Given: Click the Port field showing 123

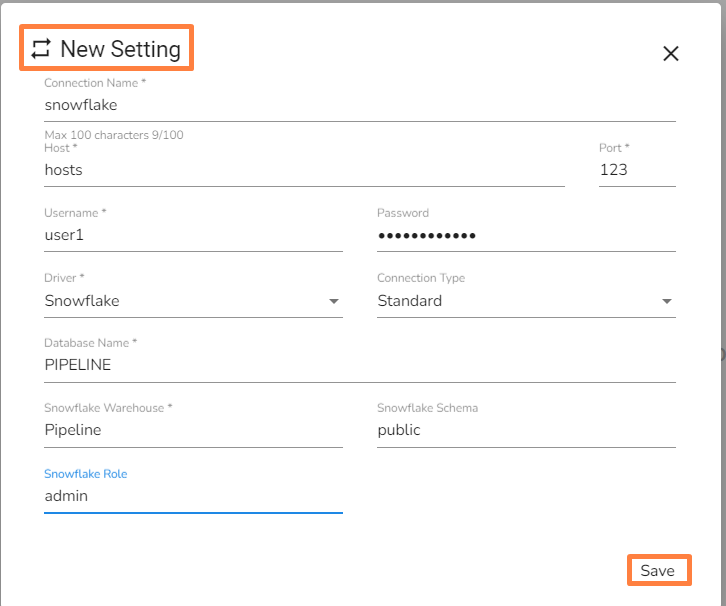Looking at the screenshot, I should pos(636,170).
